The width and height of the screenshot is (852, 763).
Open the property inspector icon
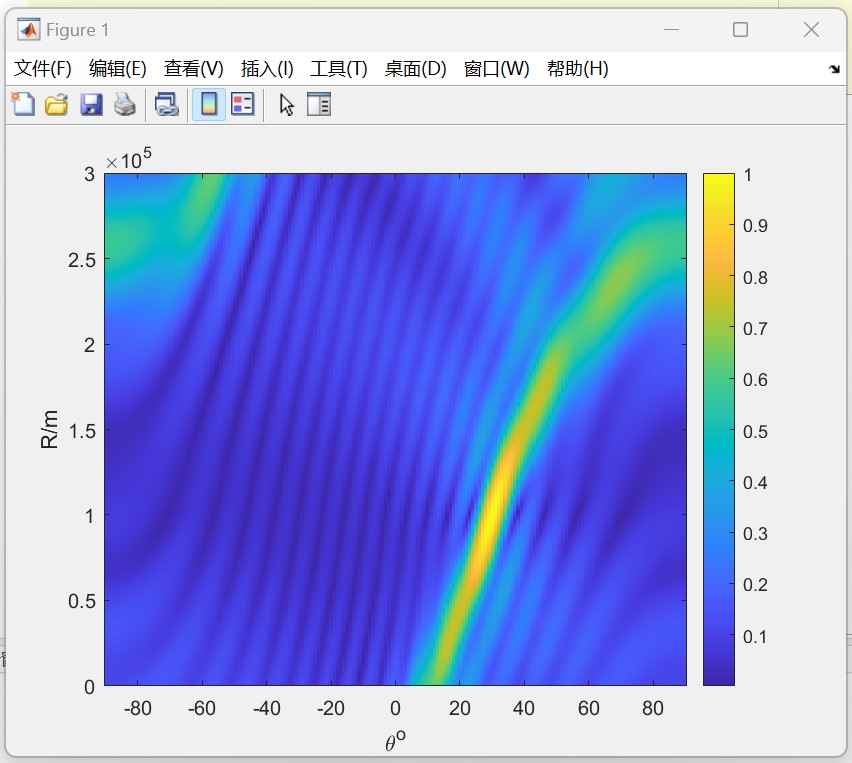coord(319,104)
